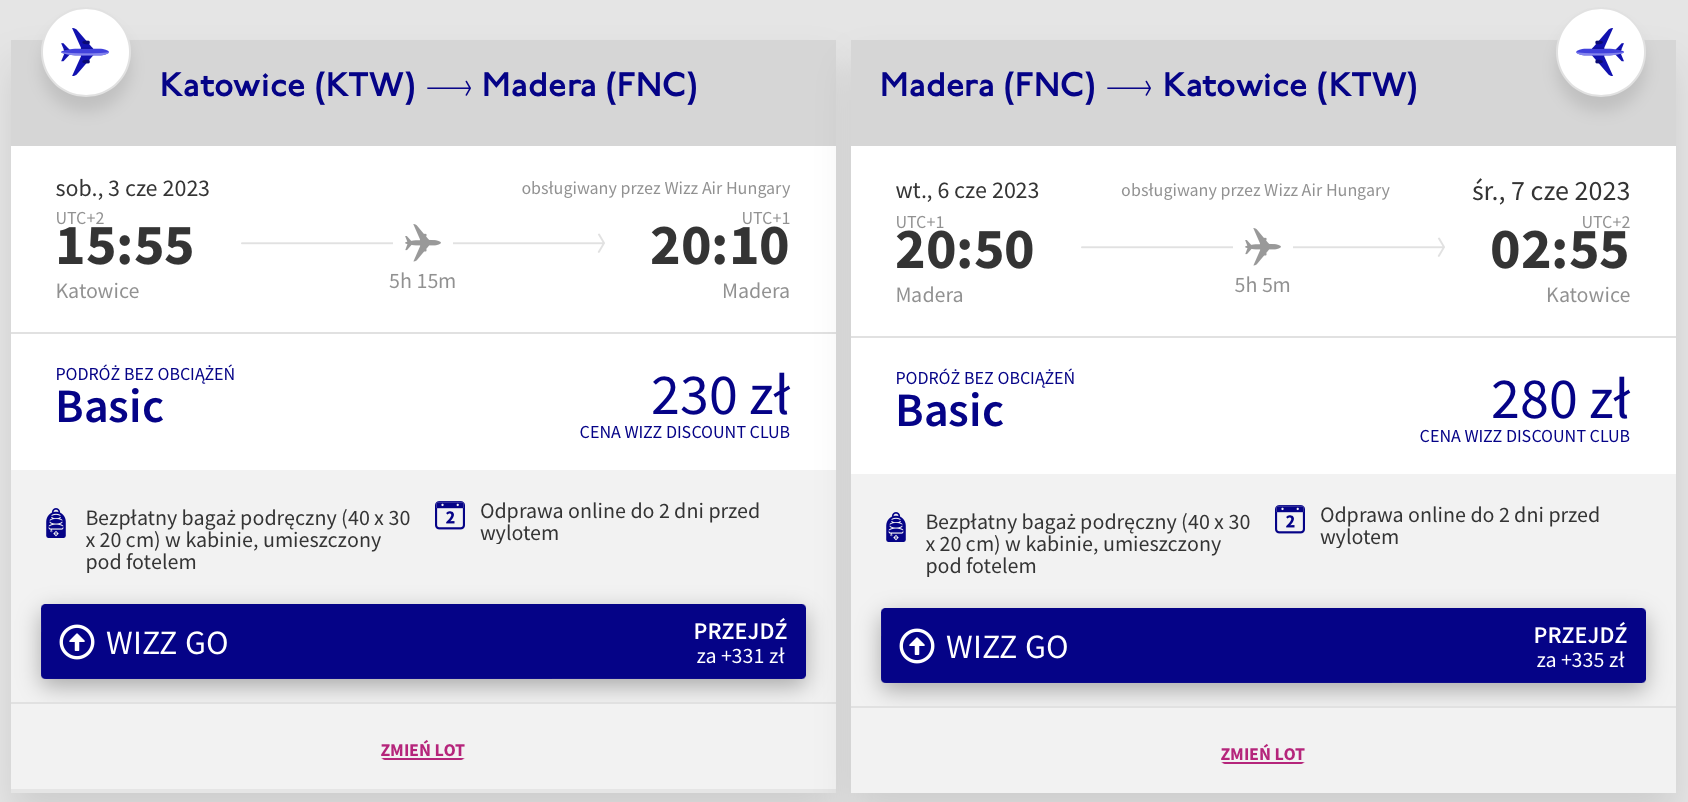The height and width of the screenshot is (802, 1688).
Task: Click the 15:55 departure time from Katowice
Action: pos(125,247)
